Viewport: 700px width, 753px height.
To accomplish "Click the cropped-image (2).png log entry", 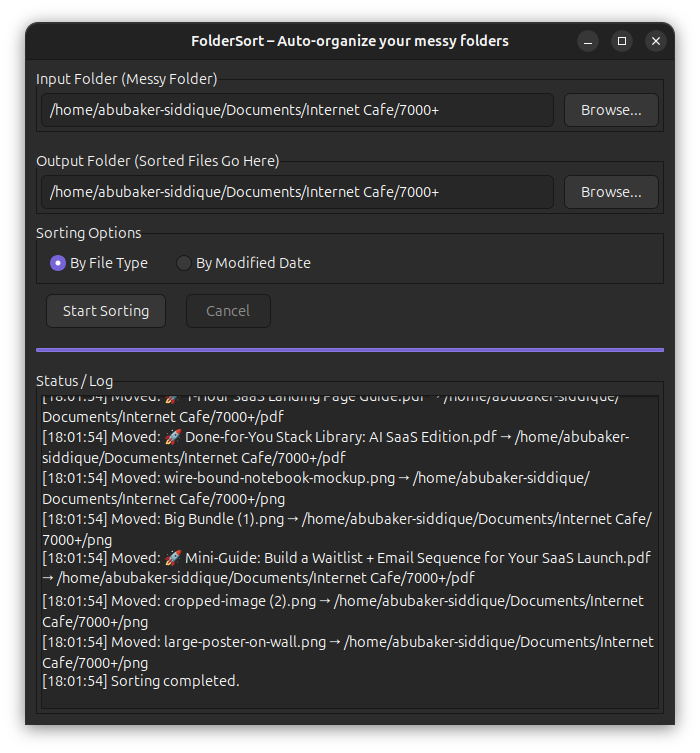I will pyautogui.click(x=240, y=601).
